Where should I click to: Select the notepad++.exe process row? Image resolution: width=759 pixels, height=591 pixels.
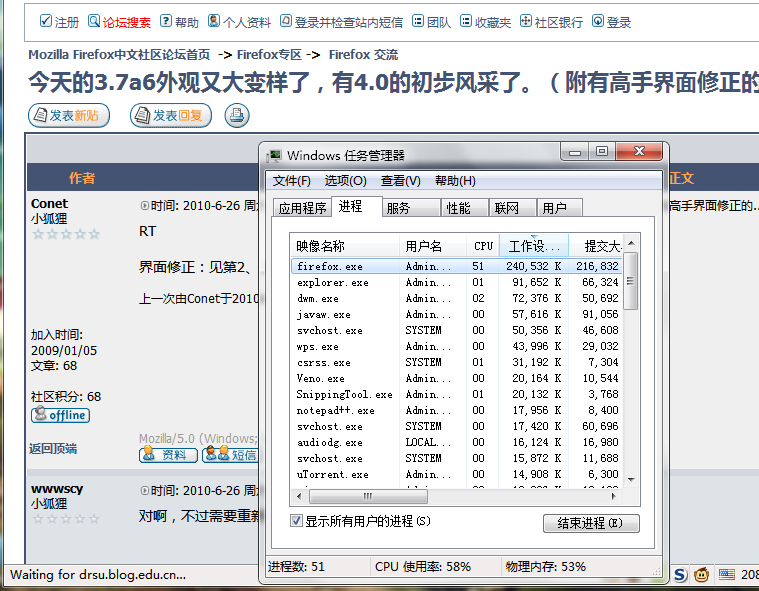[x=457, y=410]
